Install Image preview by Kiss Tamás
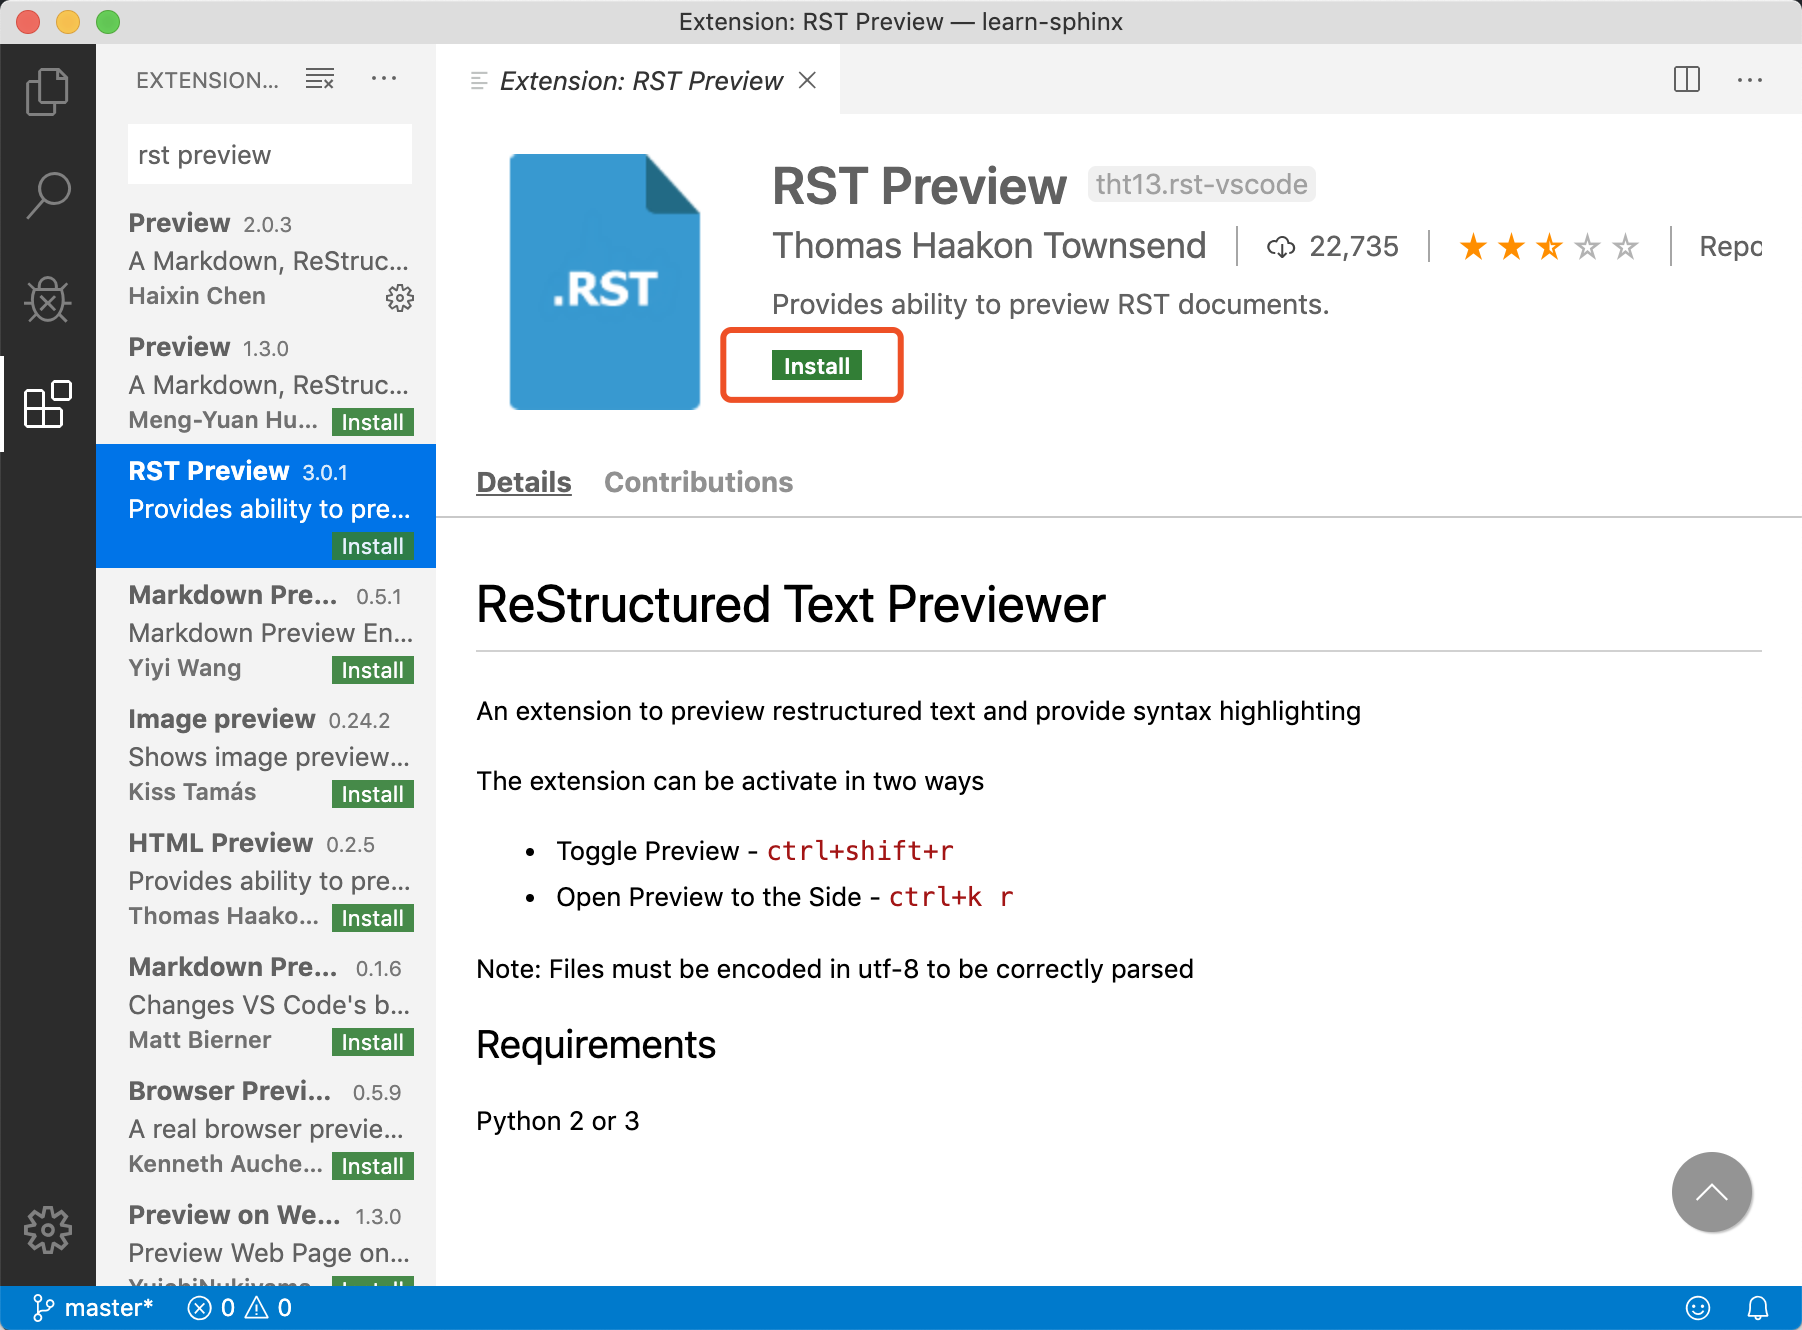Viewport: 1802px width, 1330px height. tap(372, 794)
